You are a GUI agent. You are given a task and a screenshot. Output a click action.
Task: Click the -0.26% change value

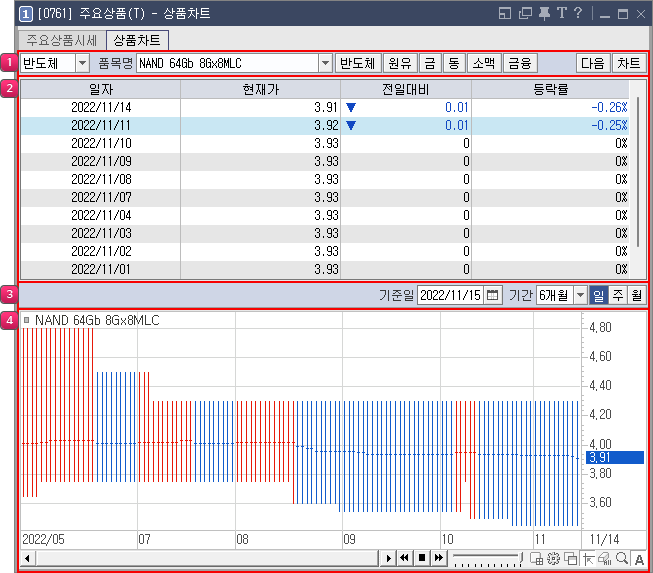[610, 107]
